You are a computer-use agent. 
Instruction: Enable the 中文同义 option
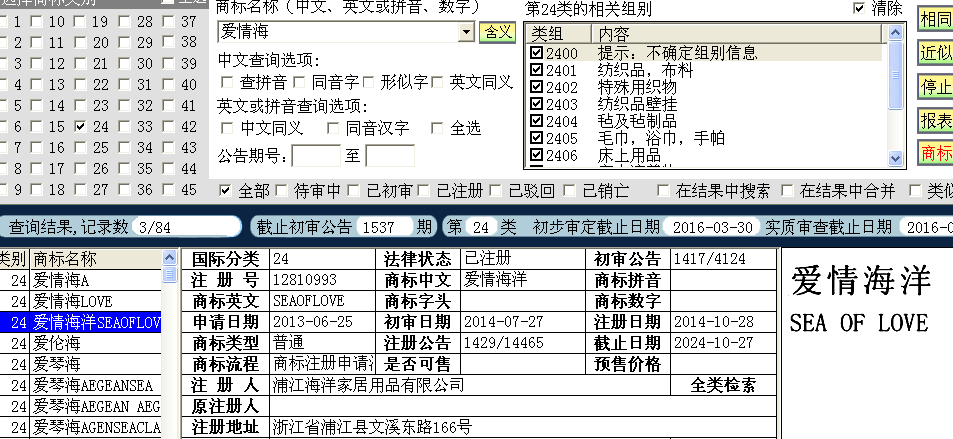click(227, 128)
